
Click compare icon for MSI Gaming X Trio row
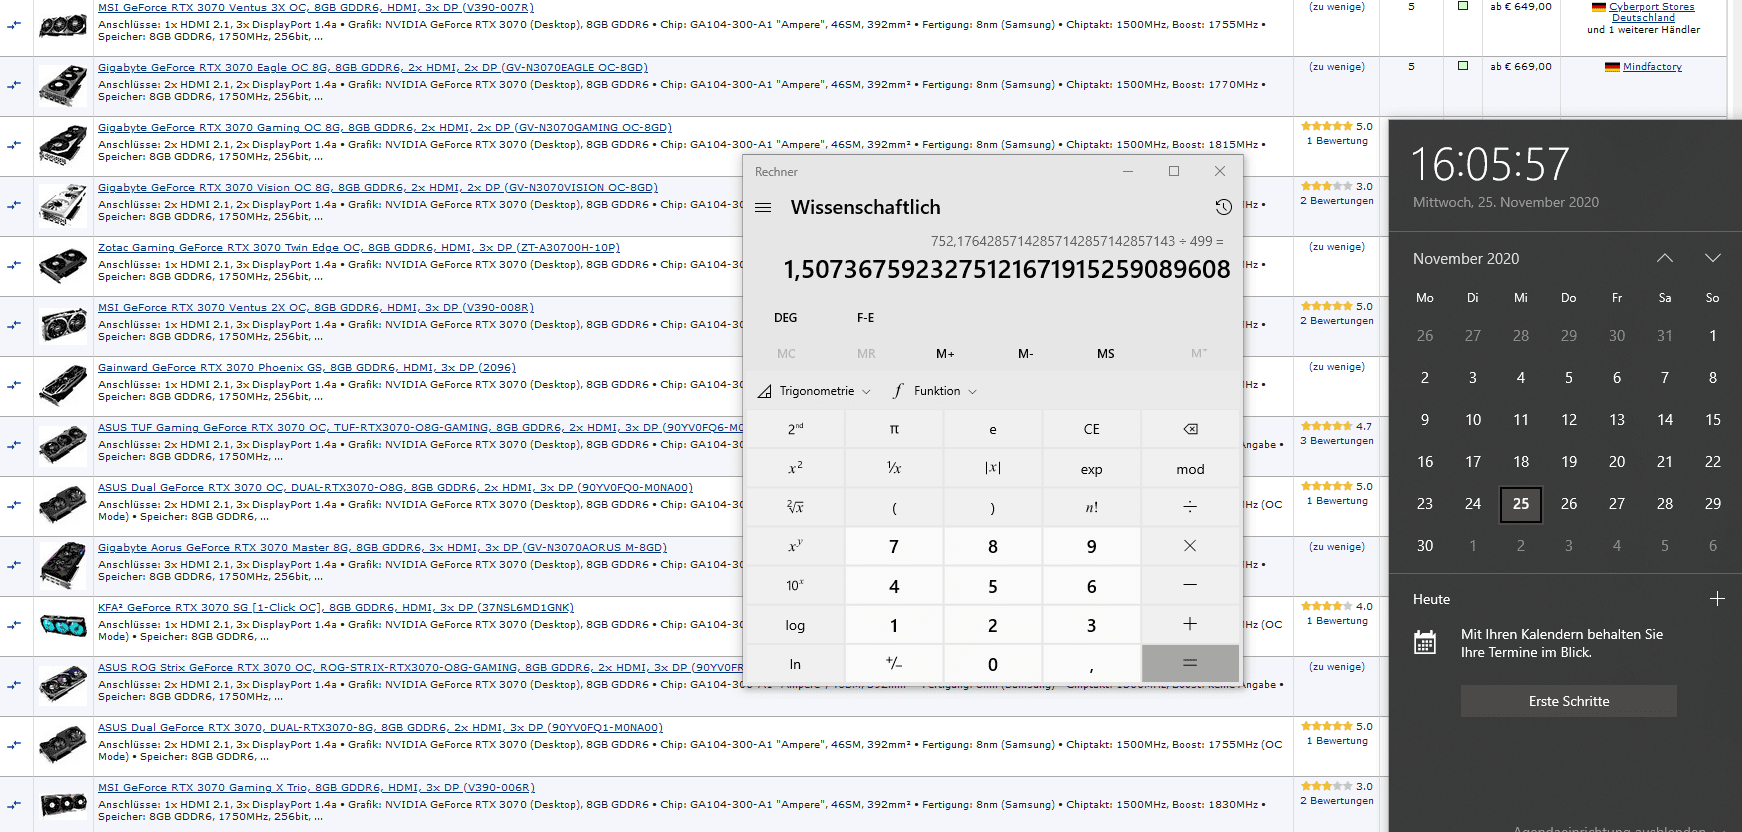click(14, 806)
